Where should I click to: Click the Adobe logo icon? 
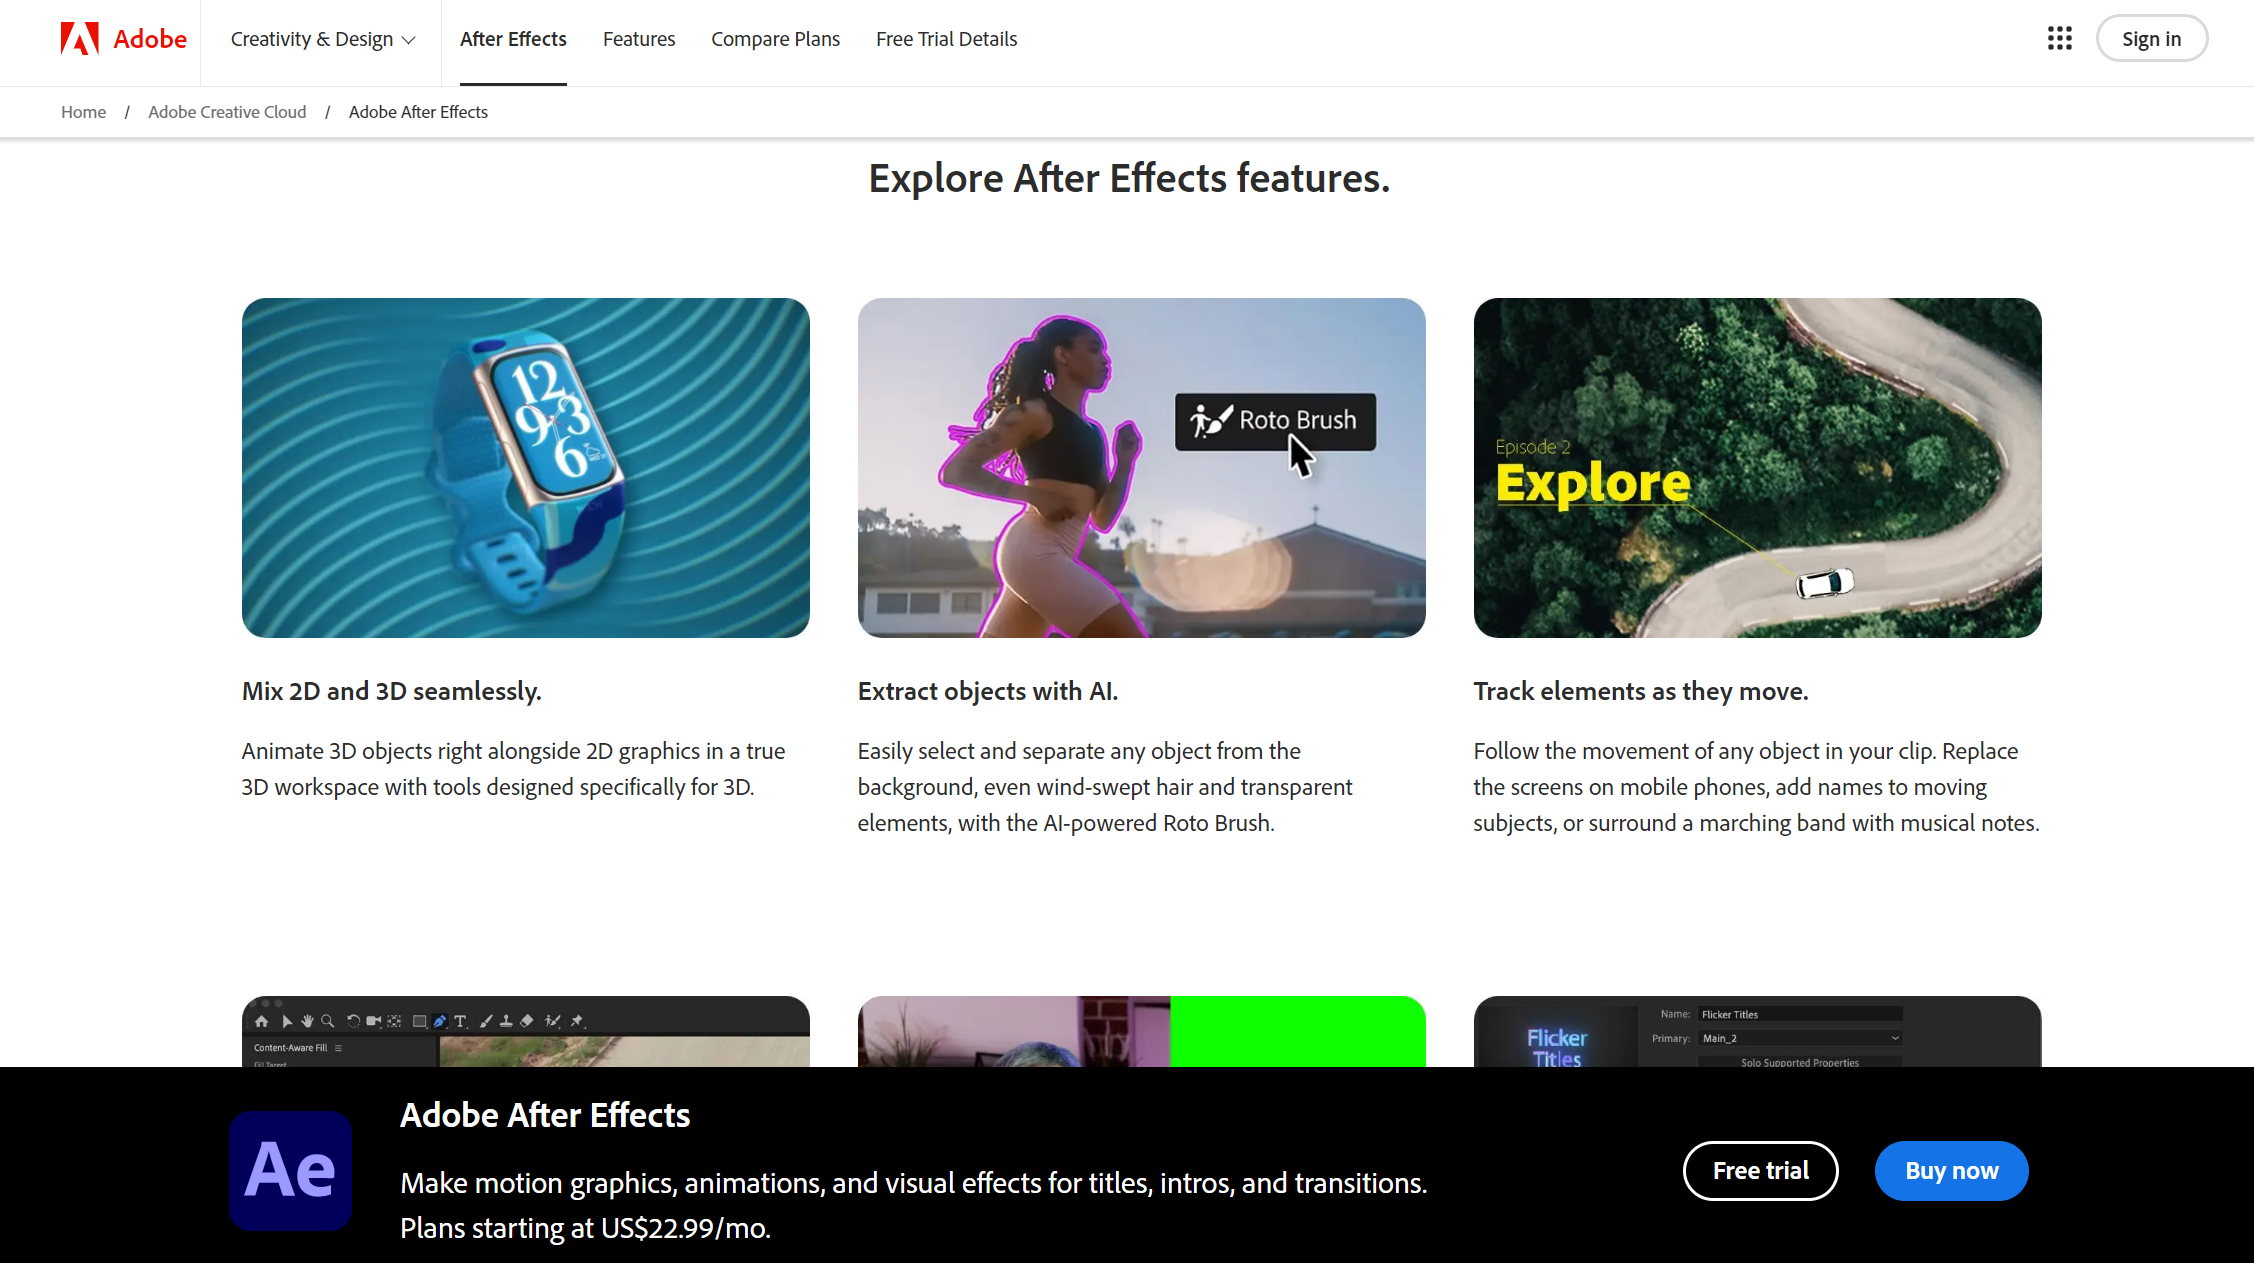click(x=80, y=39)
